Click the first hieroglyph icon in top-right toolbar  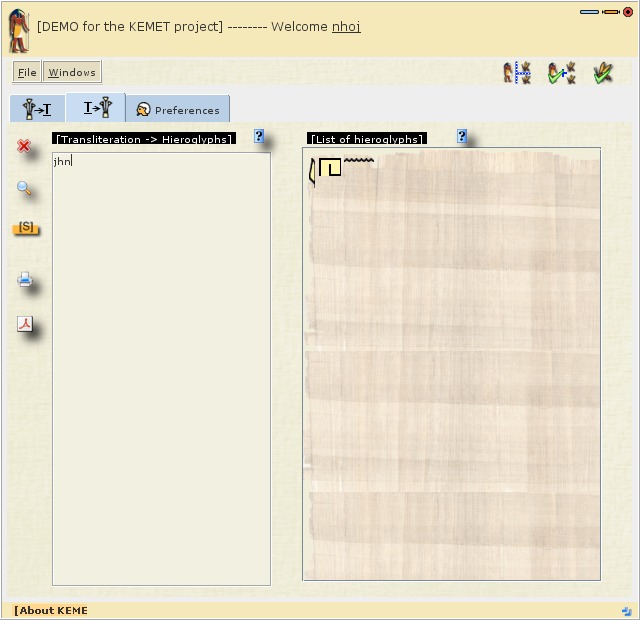[x=516, y=72]
